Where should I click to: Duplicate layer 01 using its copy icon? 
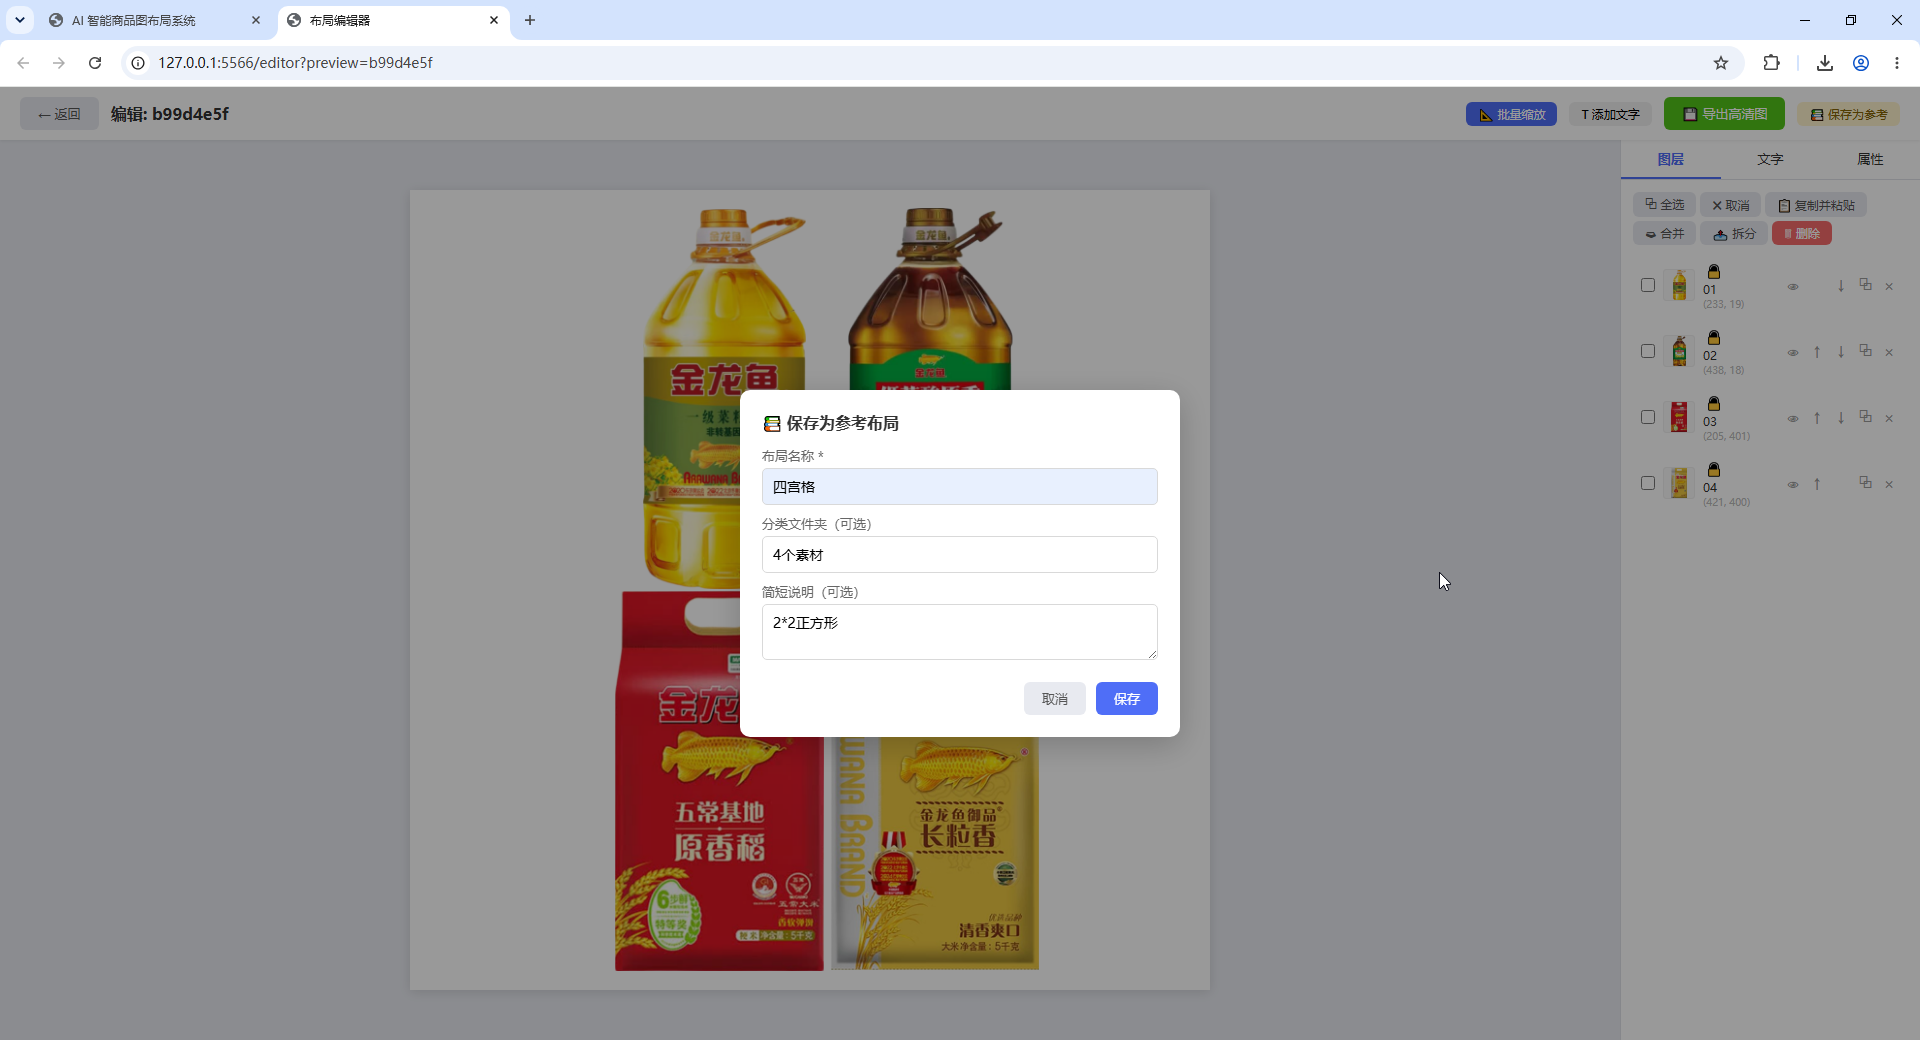coord(1865,285)
